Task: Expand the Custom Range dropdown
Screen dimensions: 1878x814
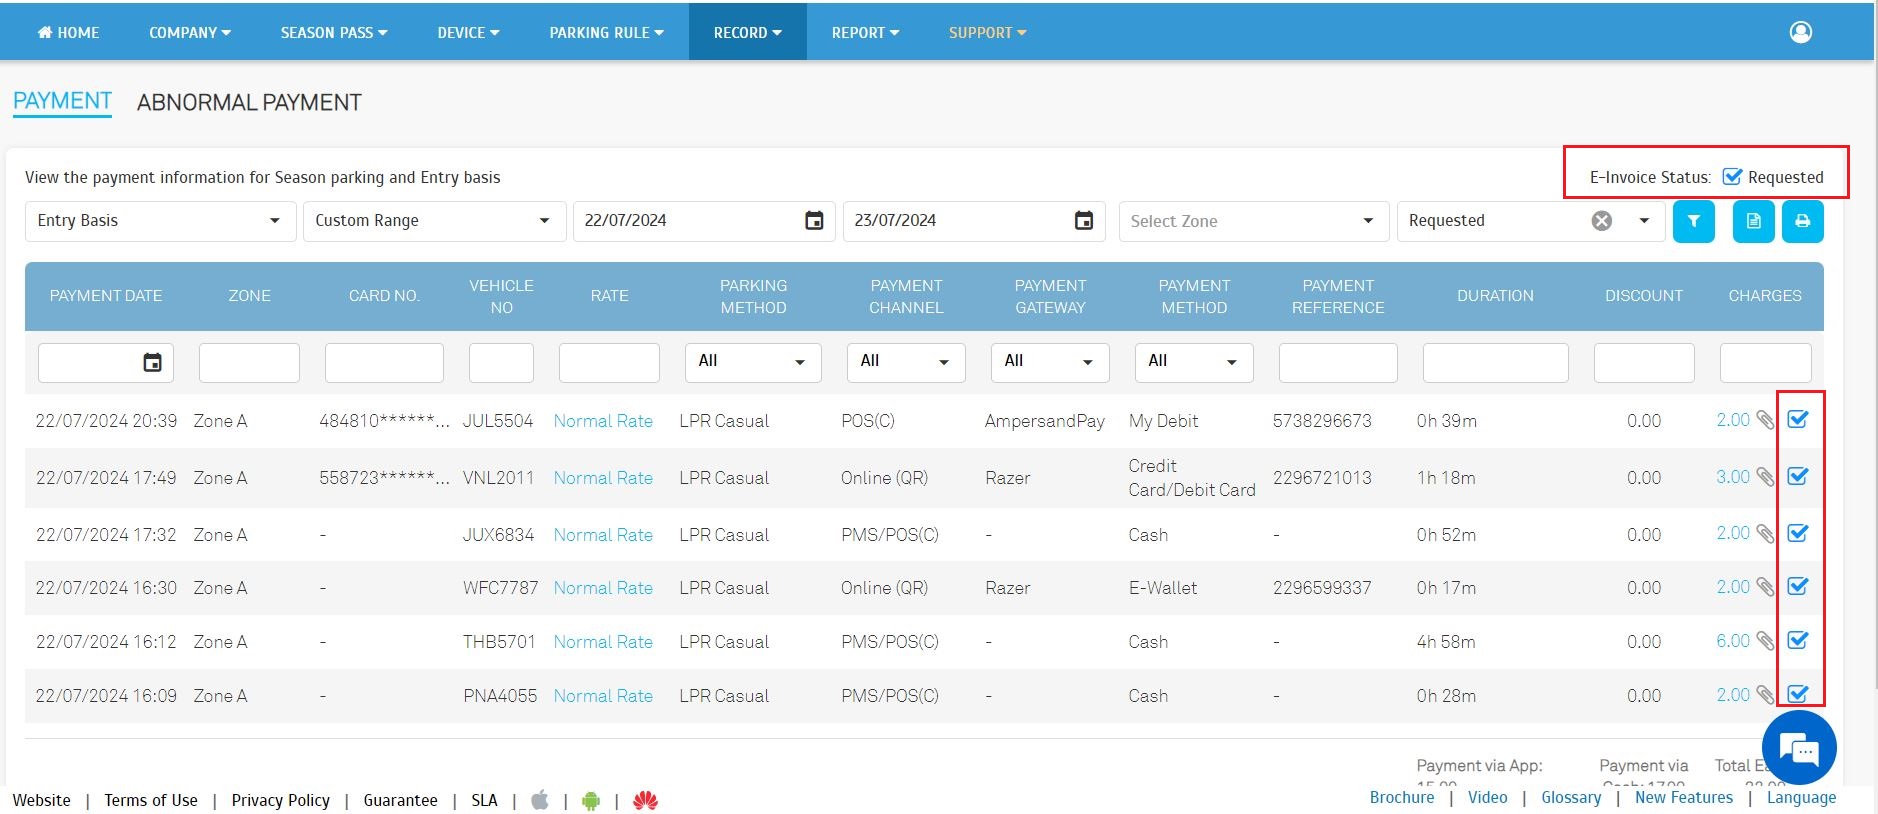Action: pyautogui.click(x=434, y=221)
